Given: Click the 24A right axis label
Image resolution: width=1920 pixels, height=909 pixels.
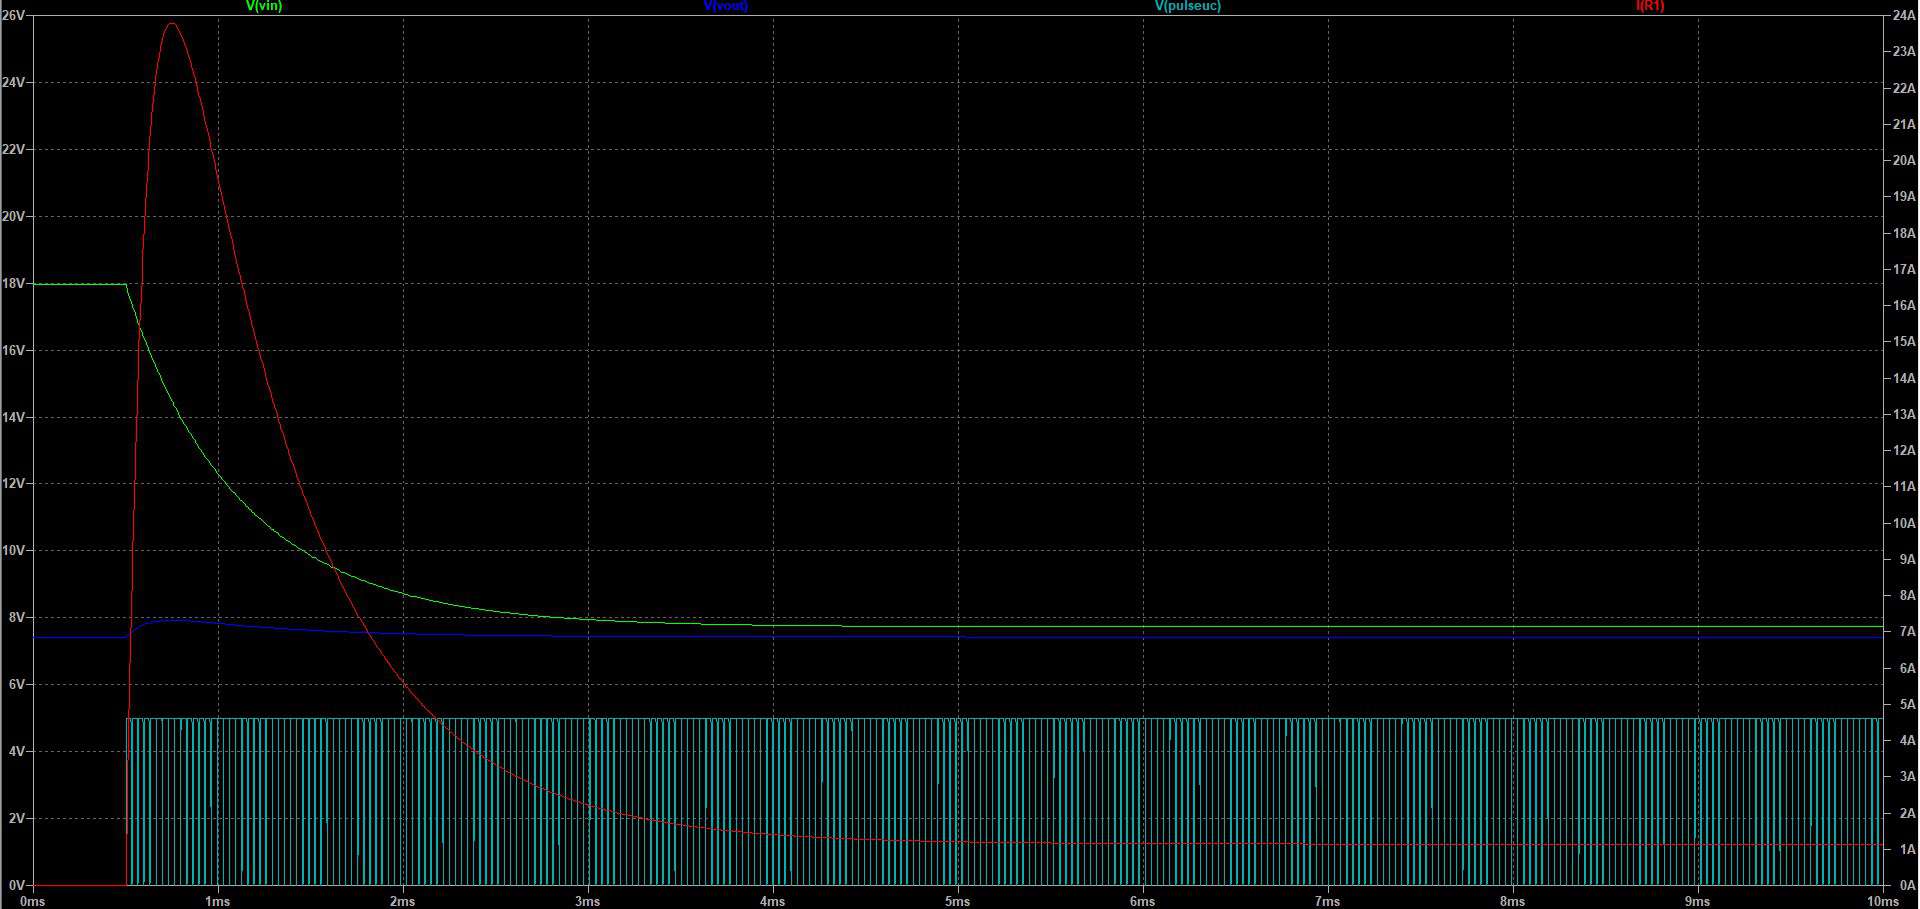Looking at the screenshot, I should coord(1904,15).
